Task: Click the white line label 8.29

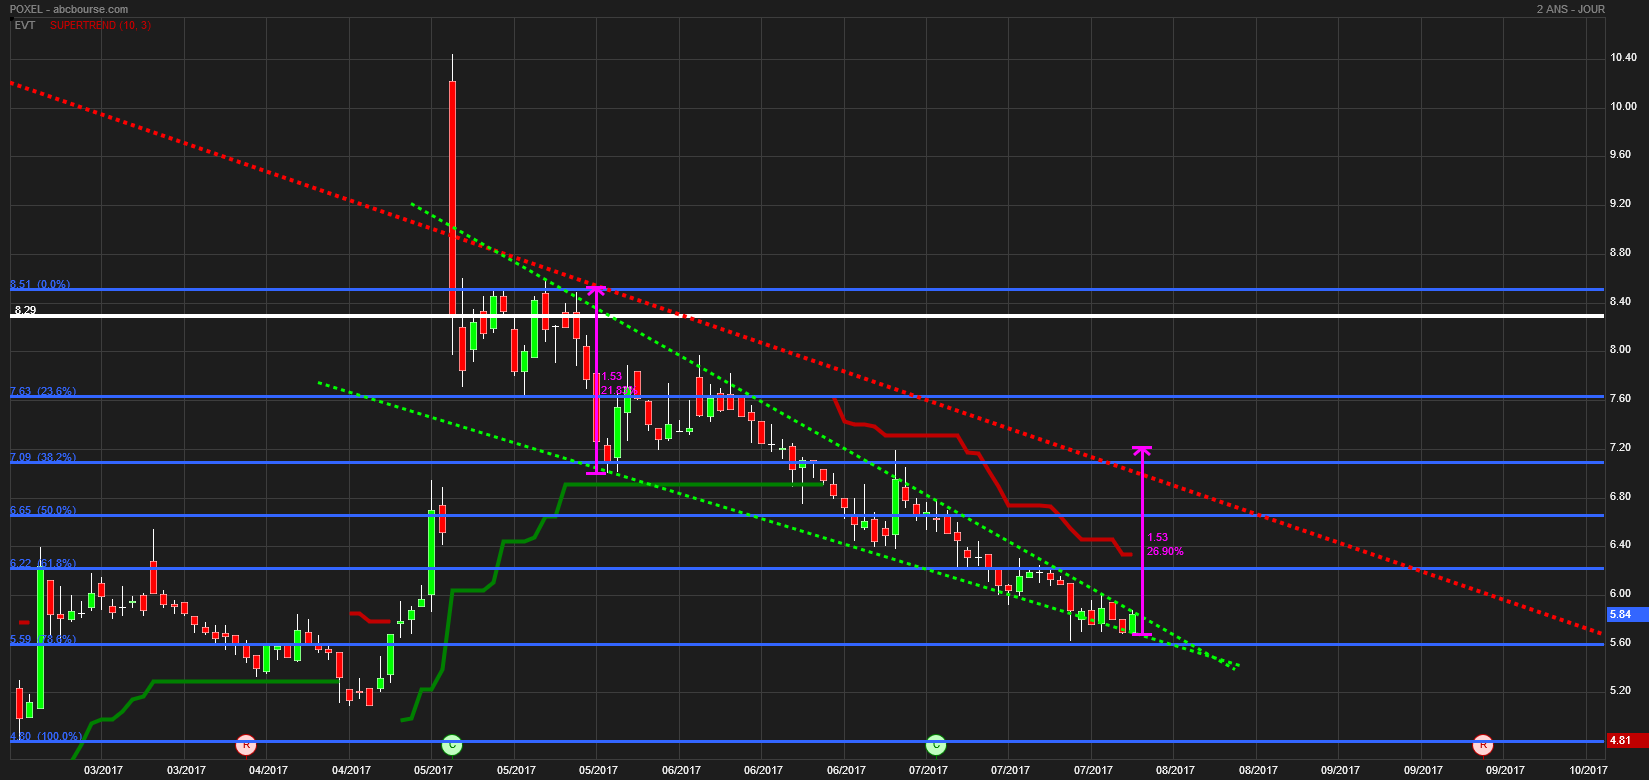Action: pyautogui.click(x=26, y=311)
